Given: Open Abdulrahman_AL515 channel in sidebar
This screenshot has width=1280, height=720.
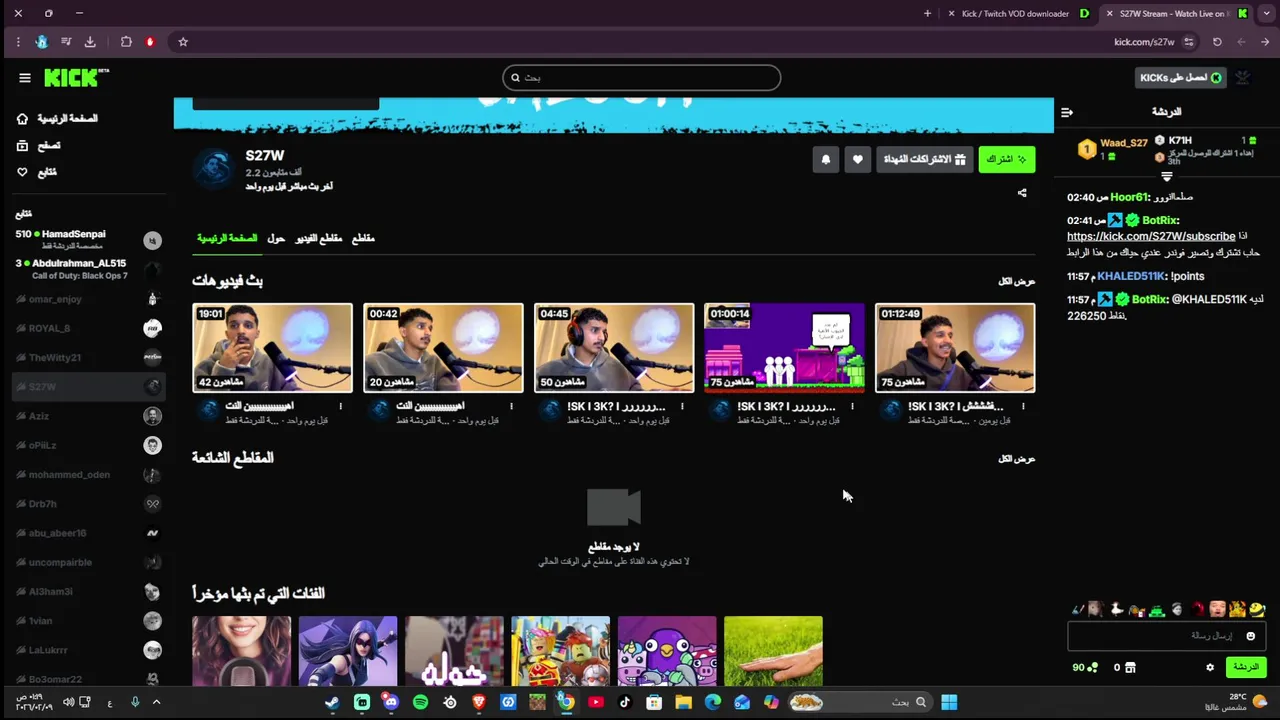Looking at the screenshot, I should click(x=88, y=269).
